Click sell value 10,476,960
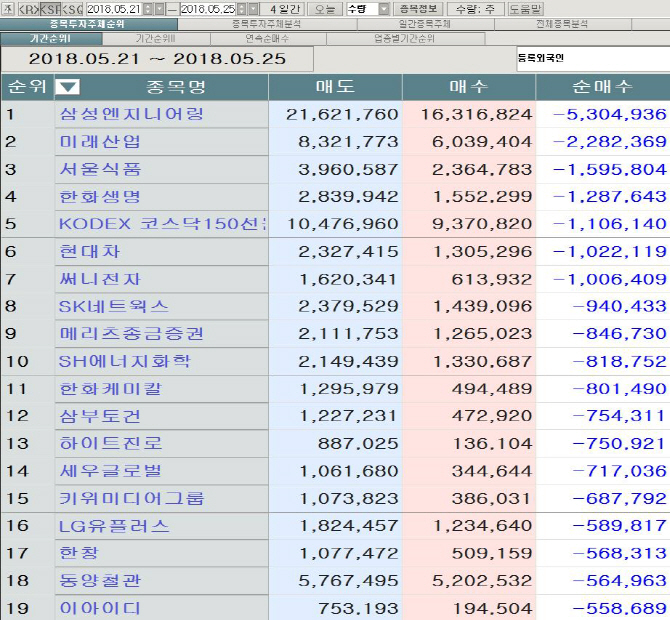The height and width of the screenshot is (620, 670). coord(342,224)
